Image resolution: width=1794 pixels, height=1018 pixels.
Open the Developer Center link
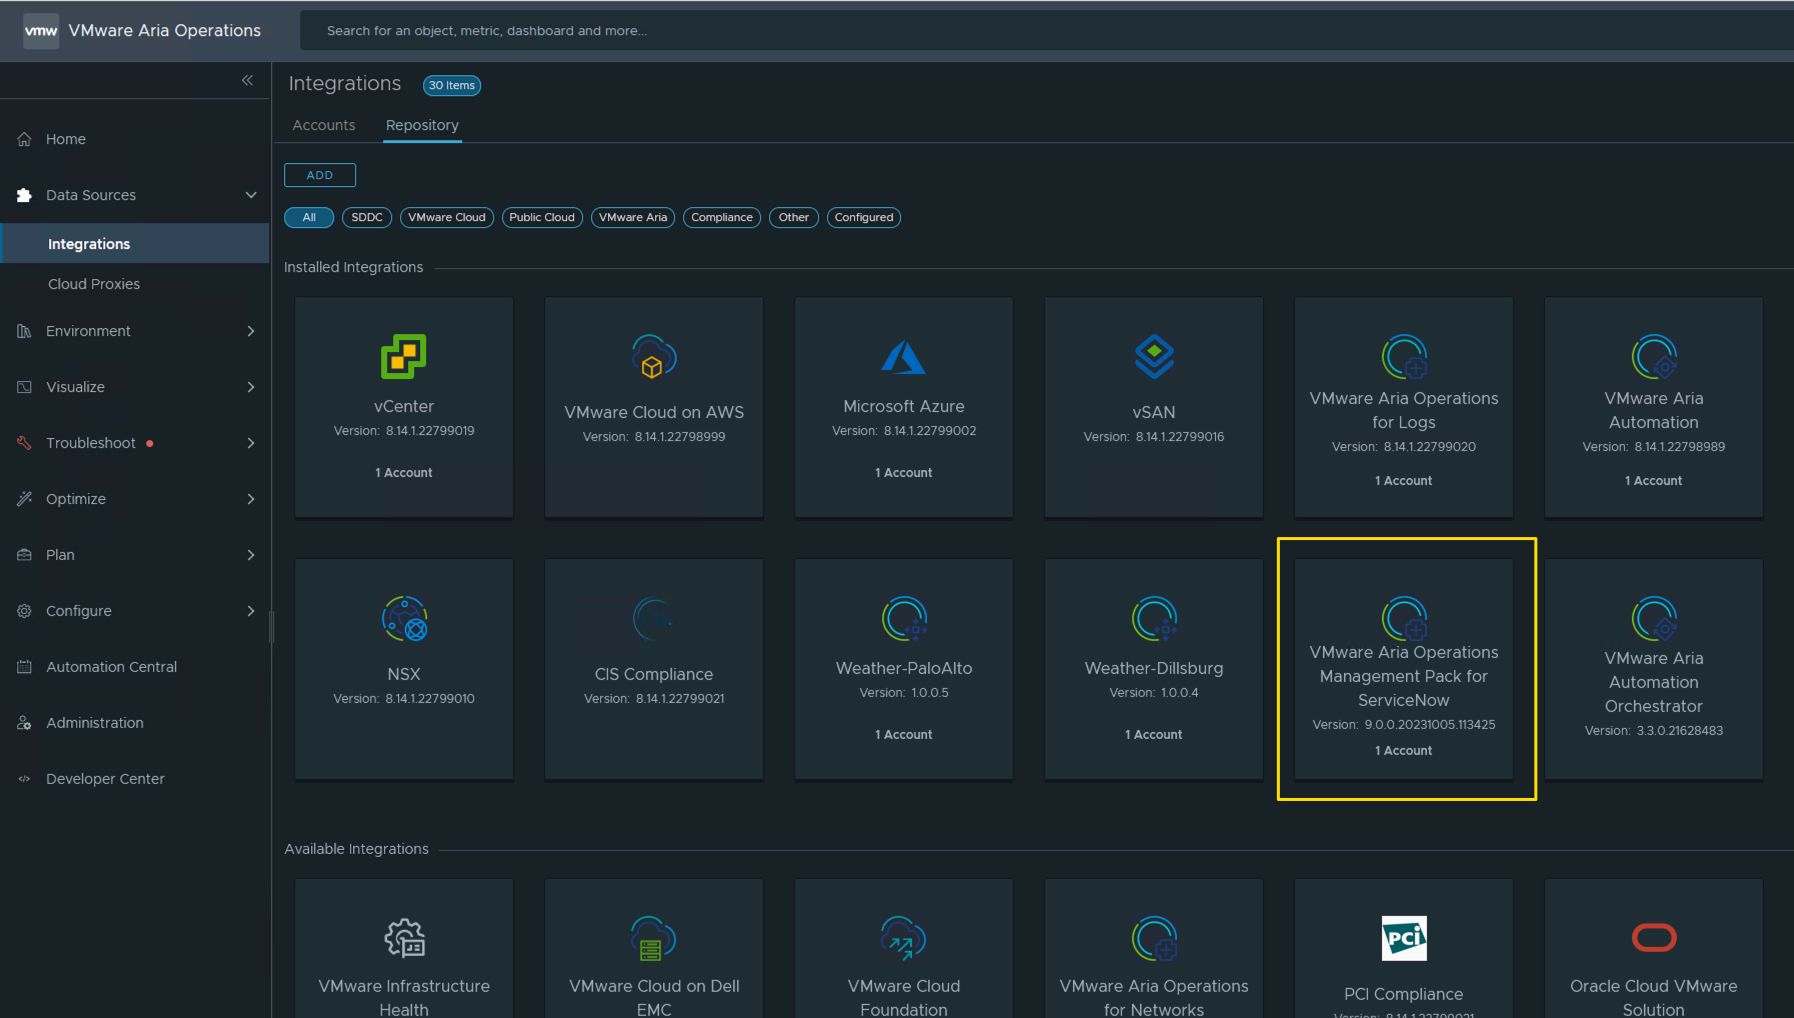pos(105,779)
